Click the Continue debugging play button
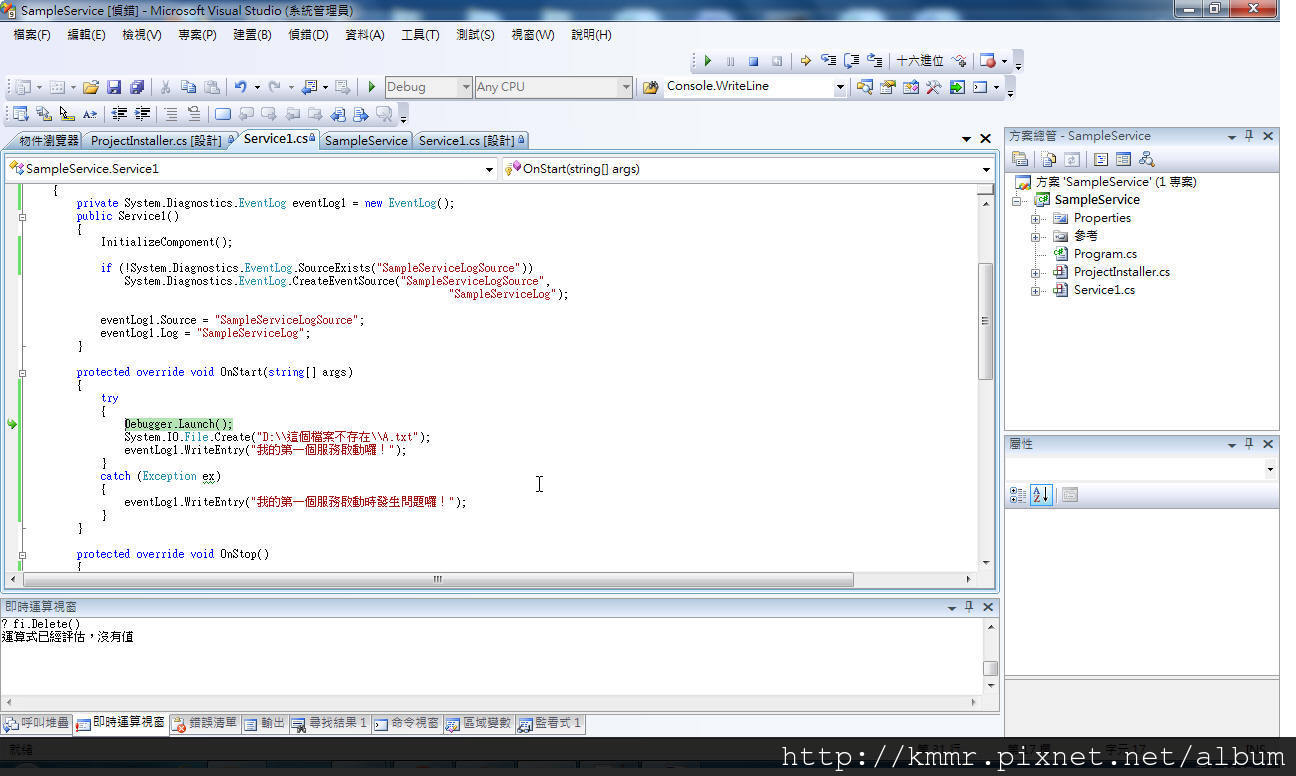 [x=708, y=61]
